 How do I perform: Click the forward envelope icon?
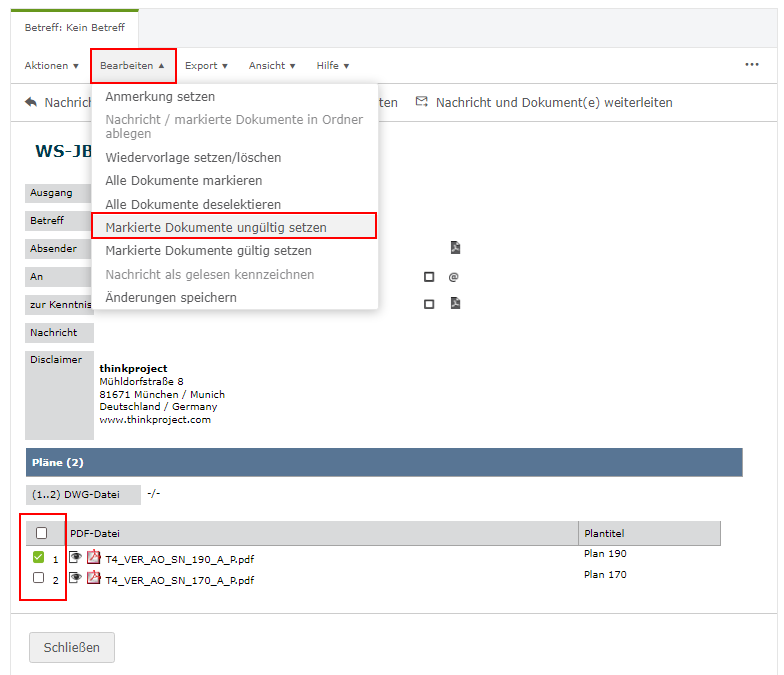point(422,102)
